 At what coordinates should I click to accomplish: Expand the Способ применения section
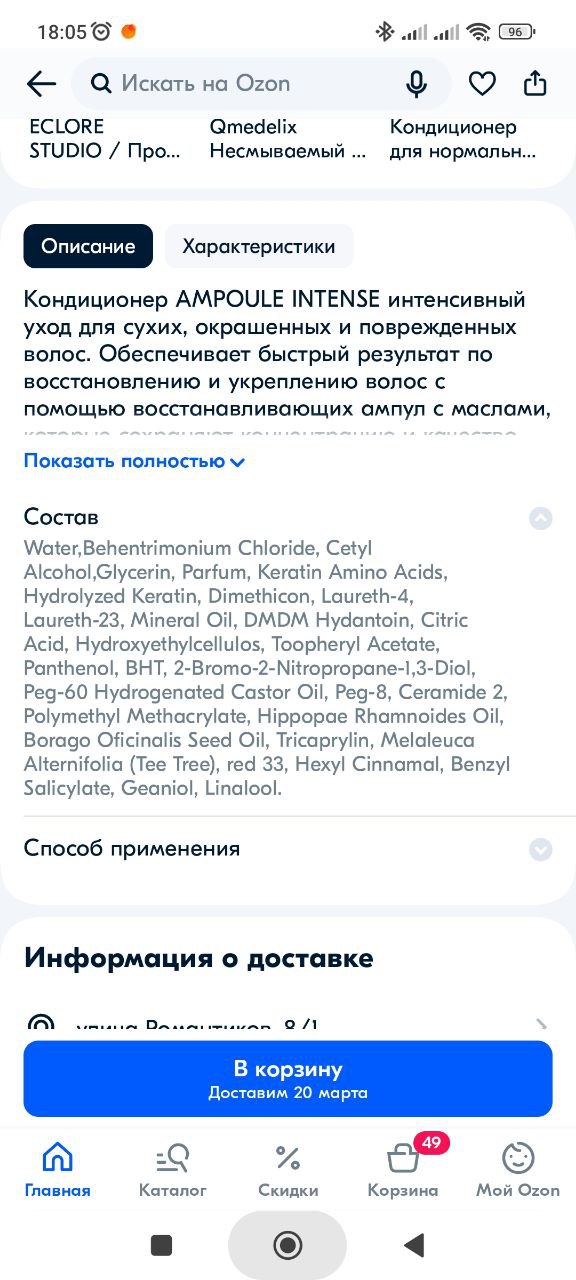click(288, 849)
